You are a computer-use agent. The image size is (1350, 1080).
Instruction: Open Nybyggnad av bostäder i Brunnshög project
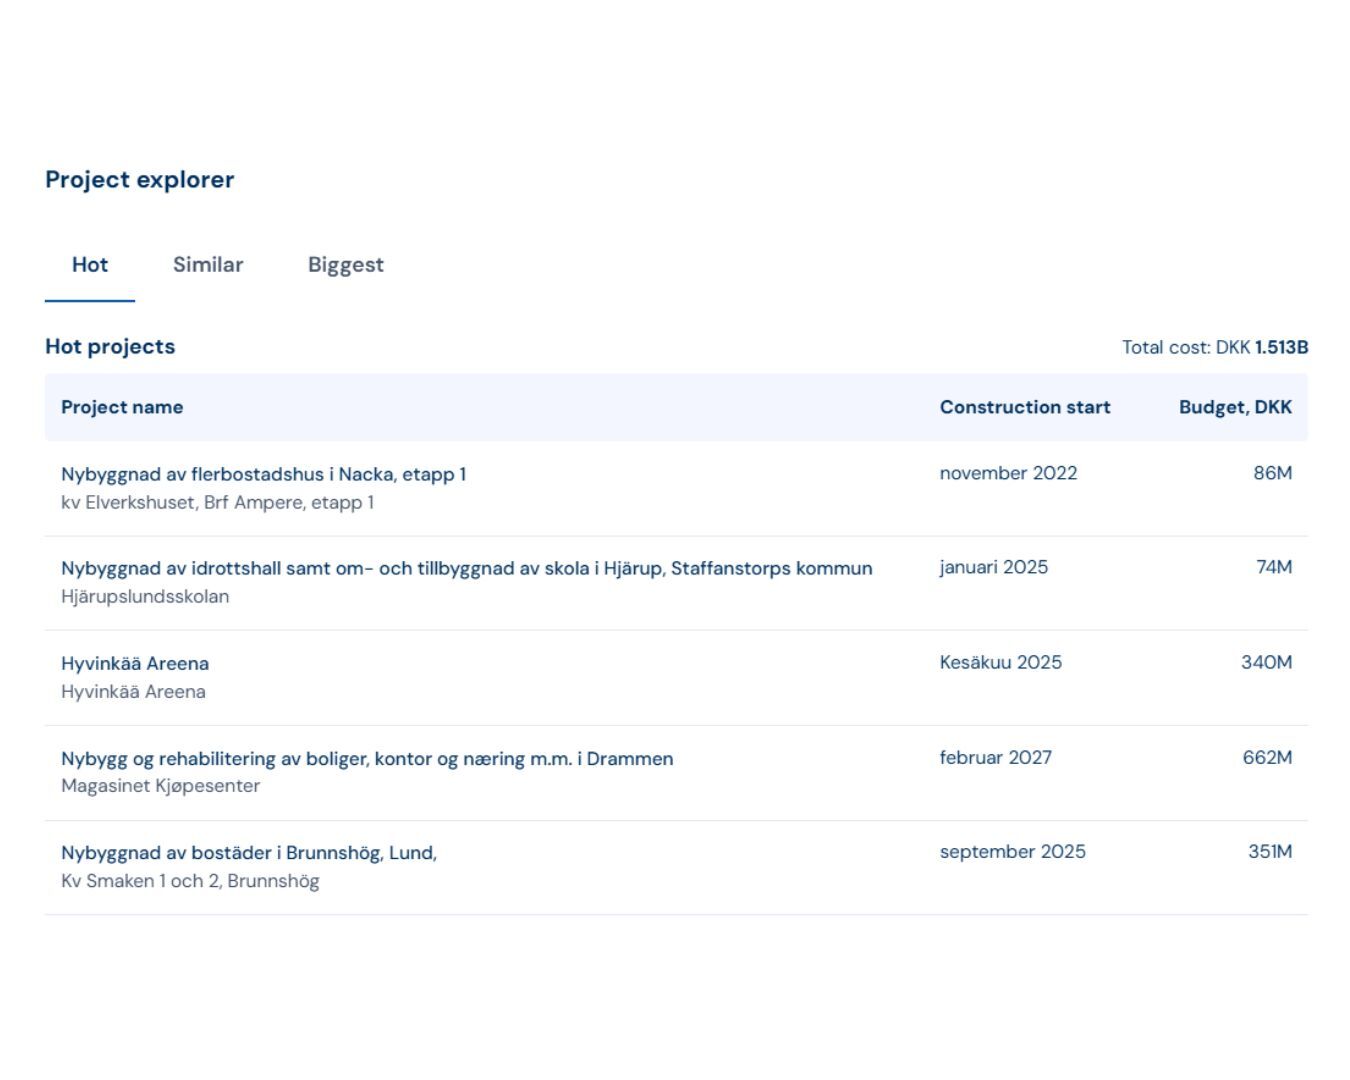click(249, 853)
